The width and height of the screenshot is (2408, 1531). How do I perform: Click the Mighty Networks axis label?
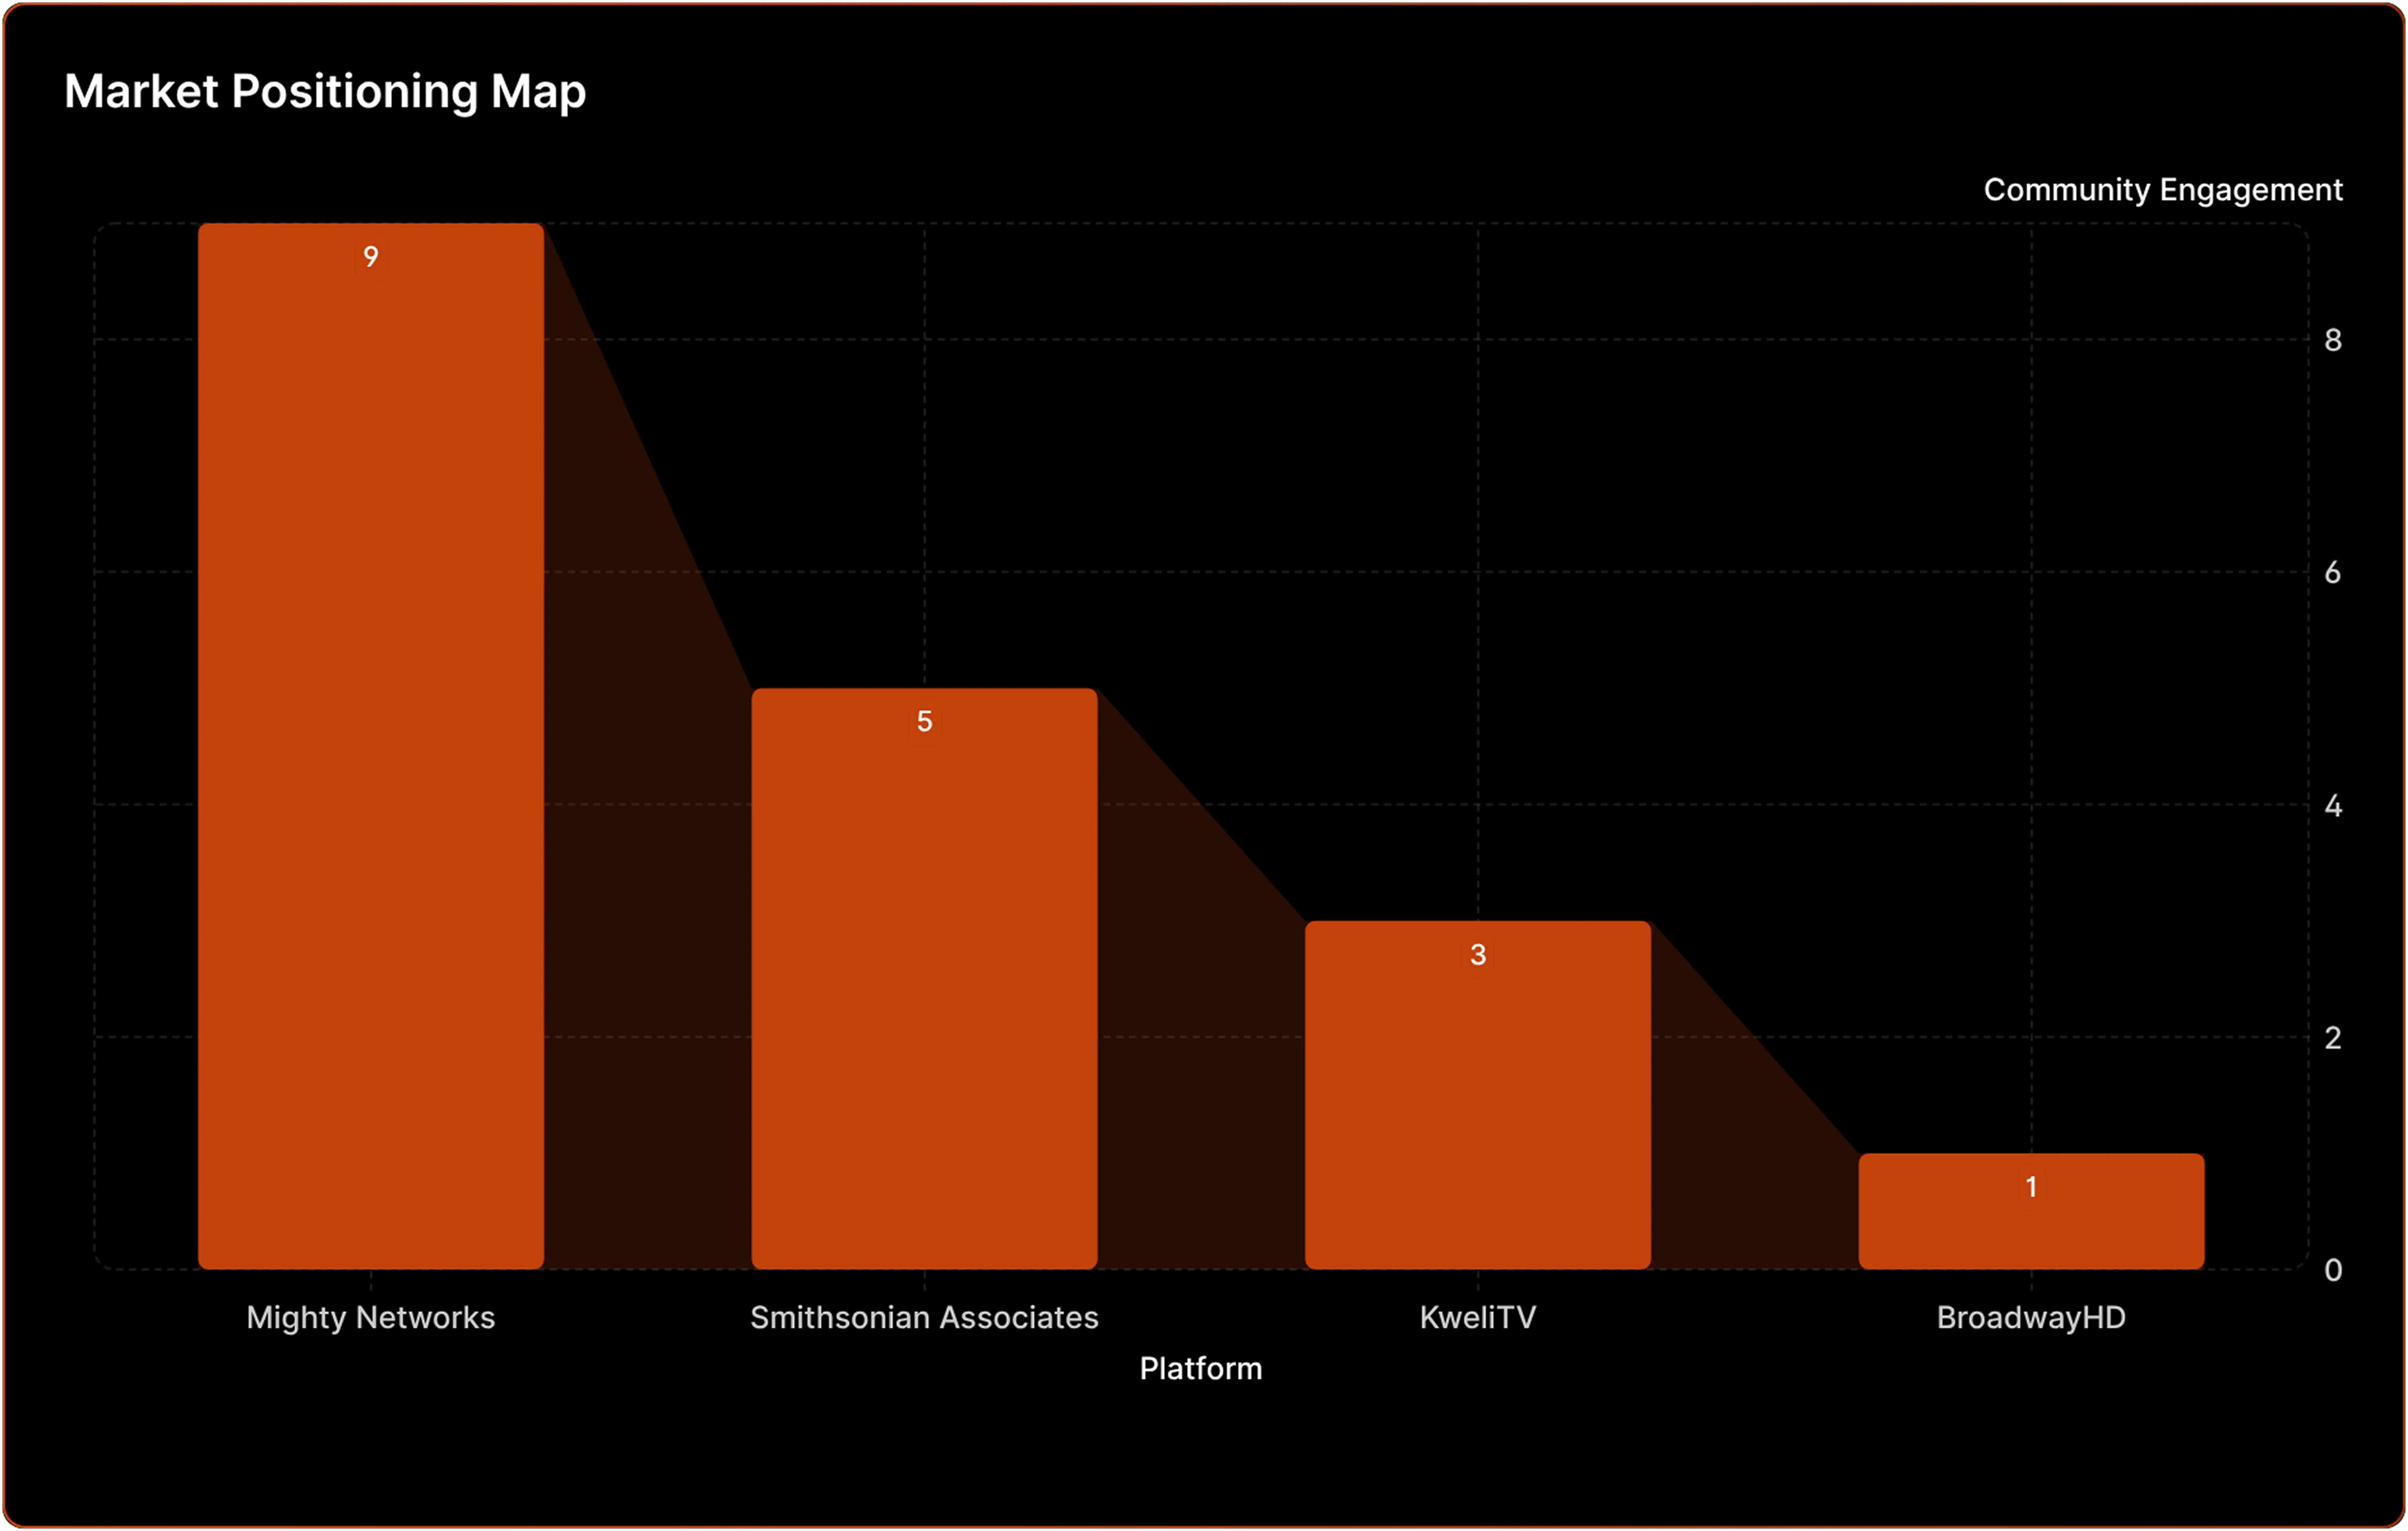pos(371,1317)
